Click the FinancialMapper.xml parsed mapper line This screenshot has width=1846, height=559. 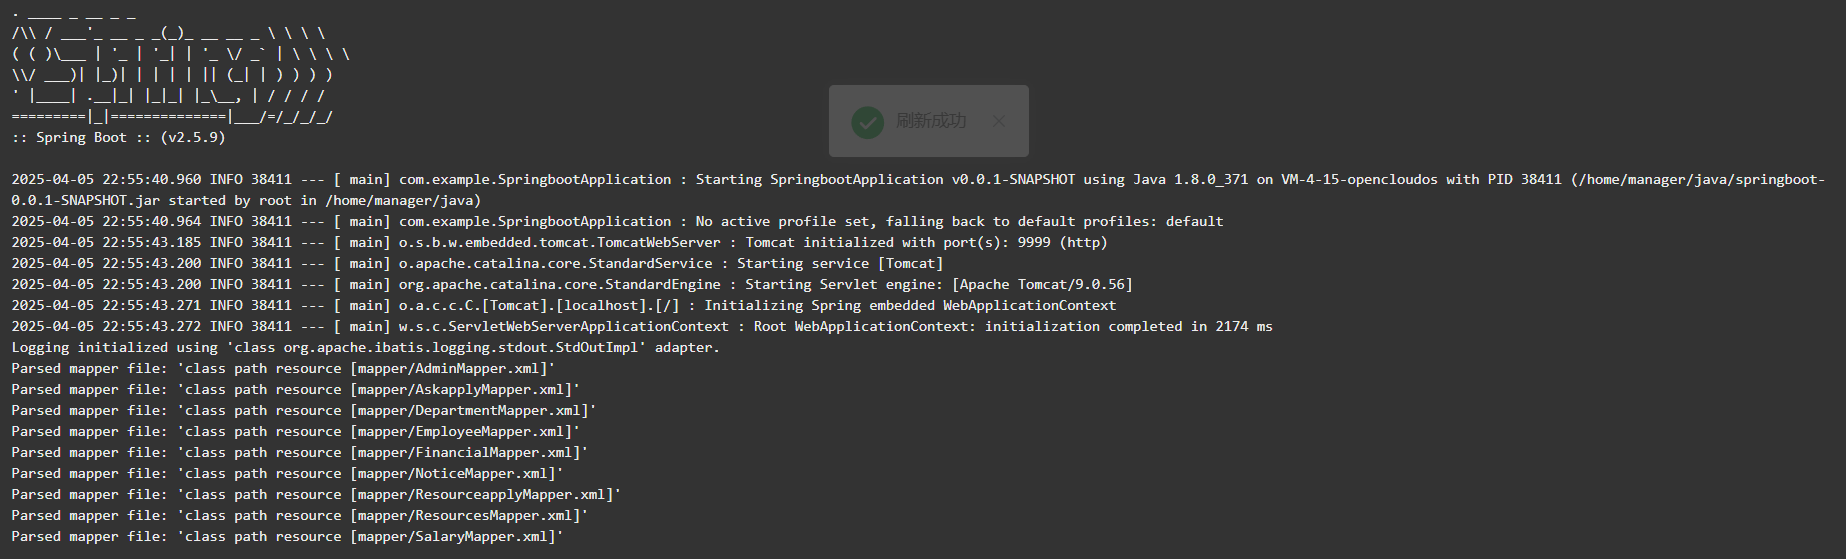point(300,452)
